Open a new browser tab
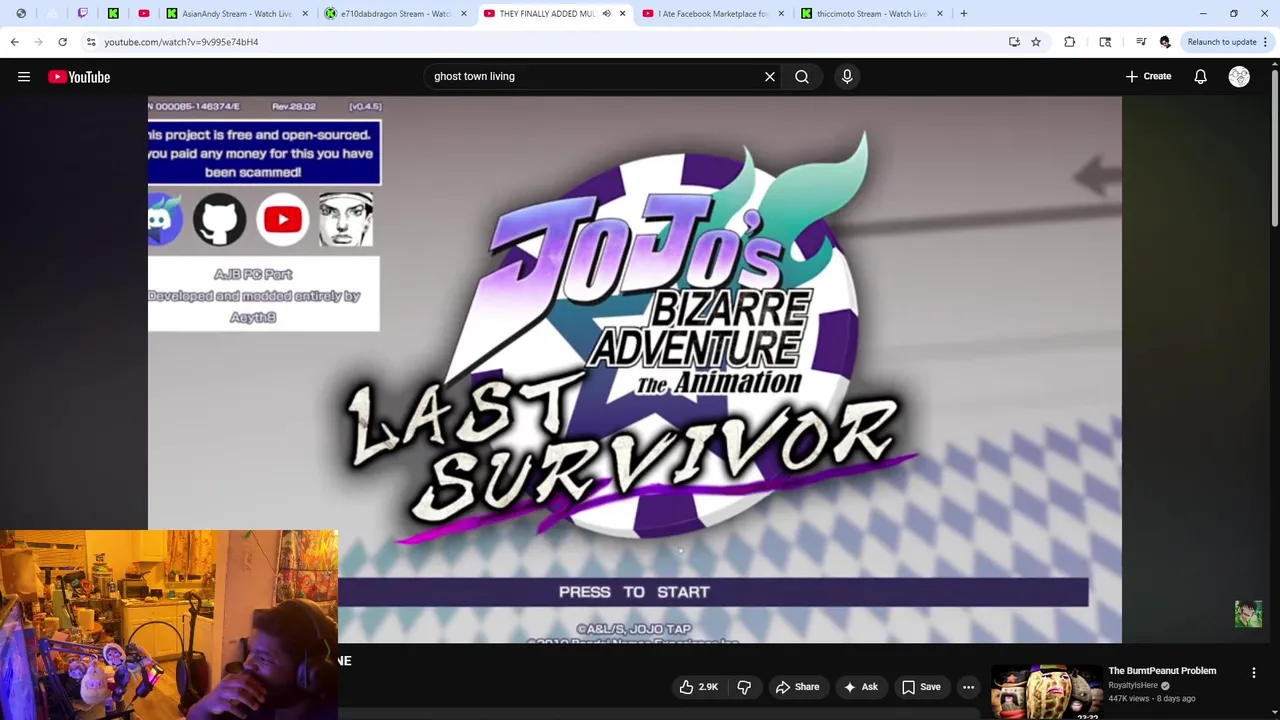1280x720 pixels. coord(963,14)
